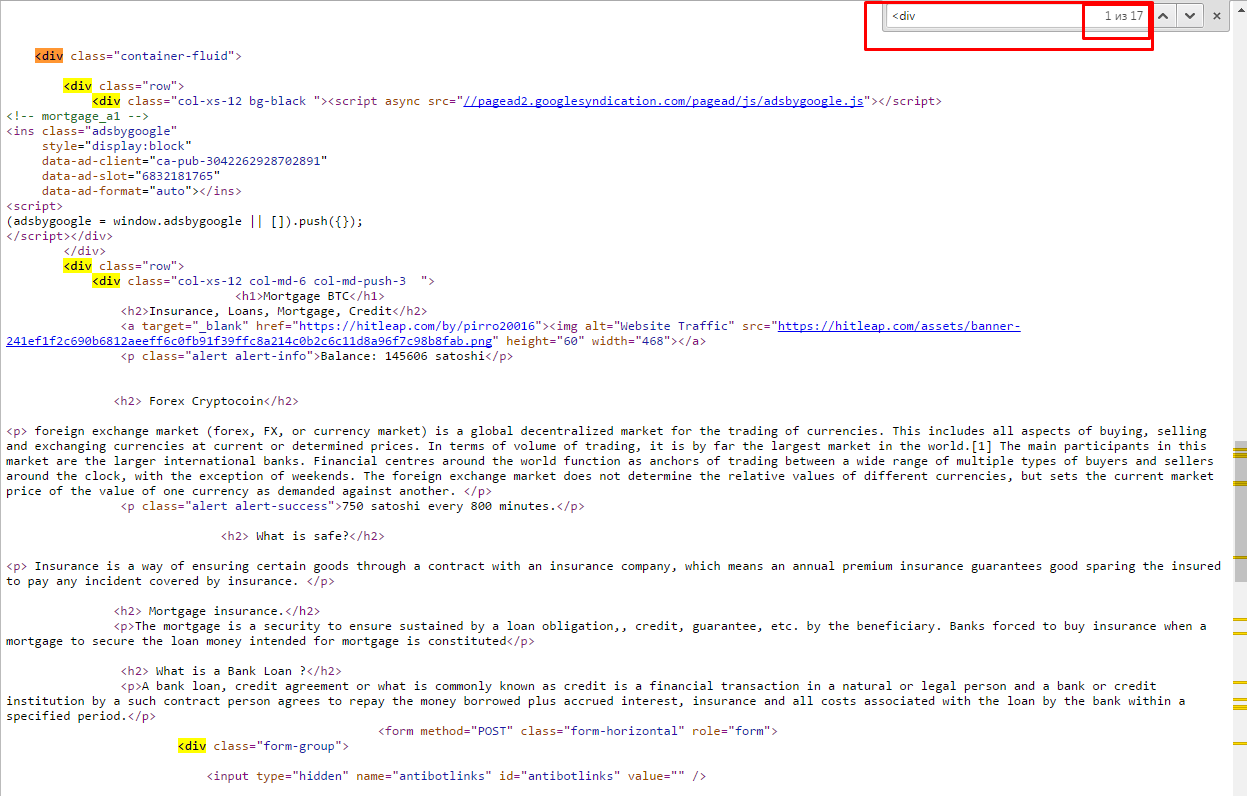
Task: Click the previous match up arrow
Action: click(1163, 16)
